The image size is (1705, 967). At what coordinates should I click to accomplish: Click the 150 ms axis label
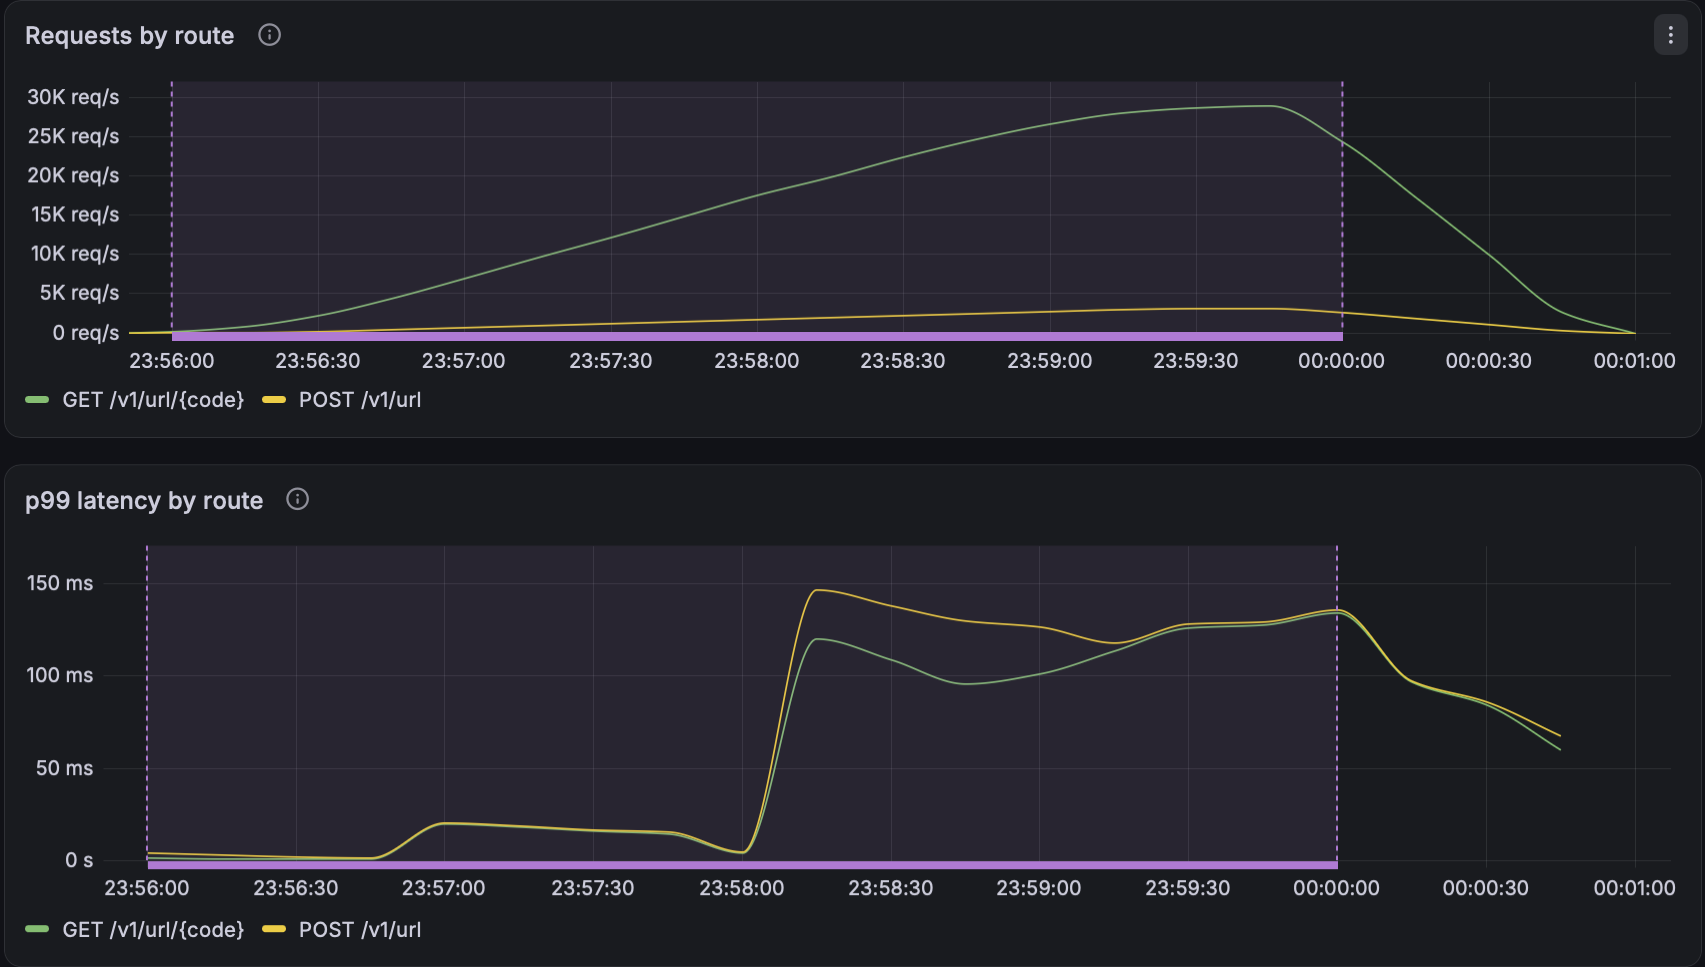coord(60,583)
